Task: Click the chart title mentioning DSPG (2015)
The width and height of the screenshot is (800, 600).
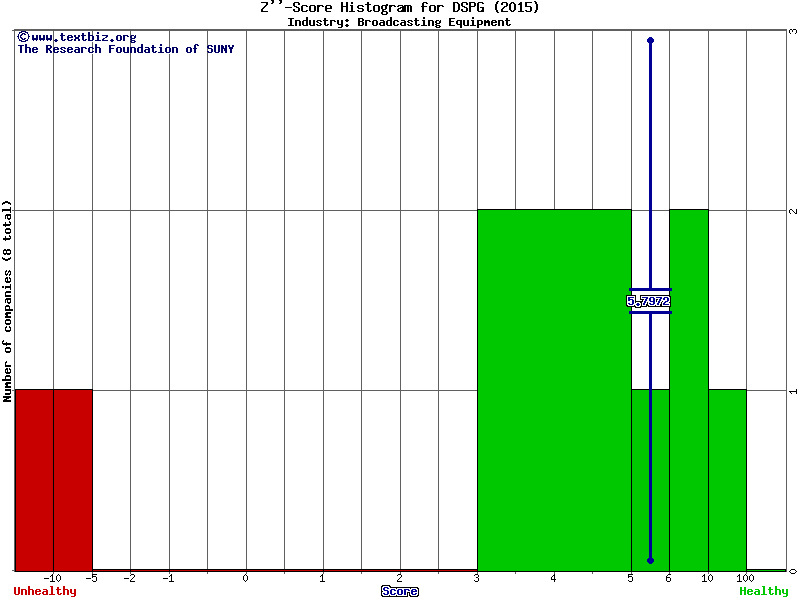Action: coord(399,8)
